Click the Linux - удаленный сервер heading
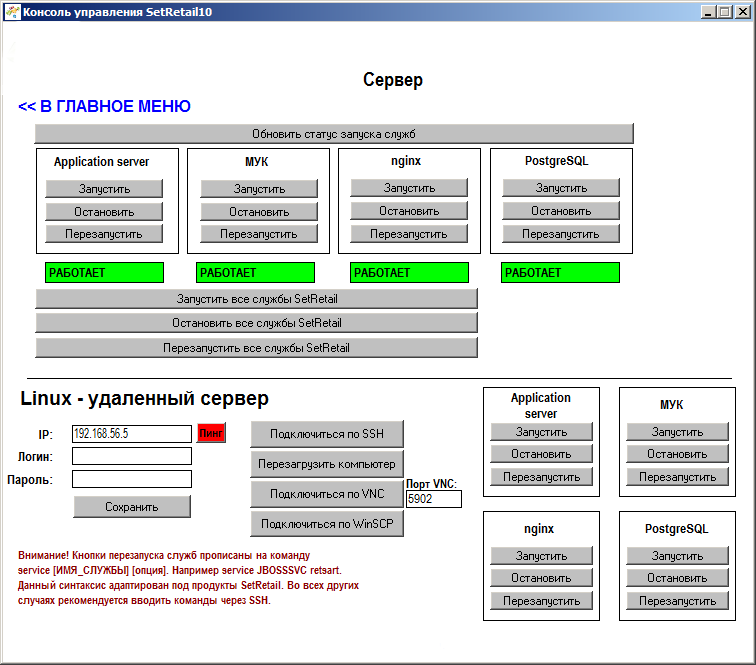Viewport: 756px width, 665px height. tap(144, 398)
